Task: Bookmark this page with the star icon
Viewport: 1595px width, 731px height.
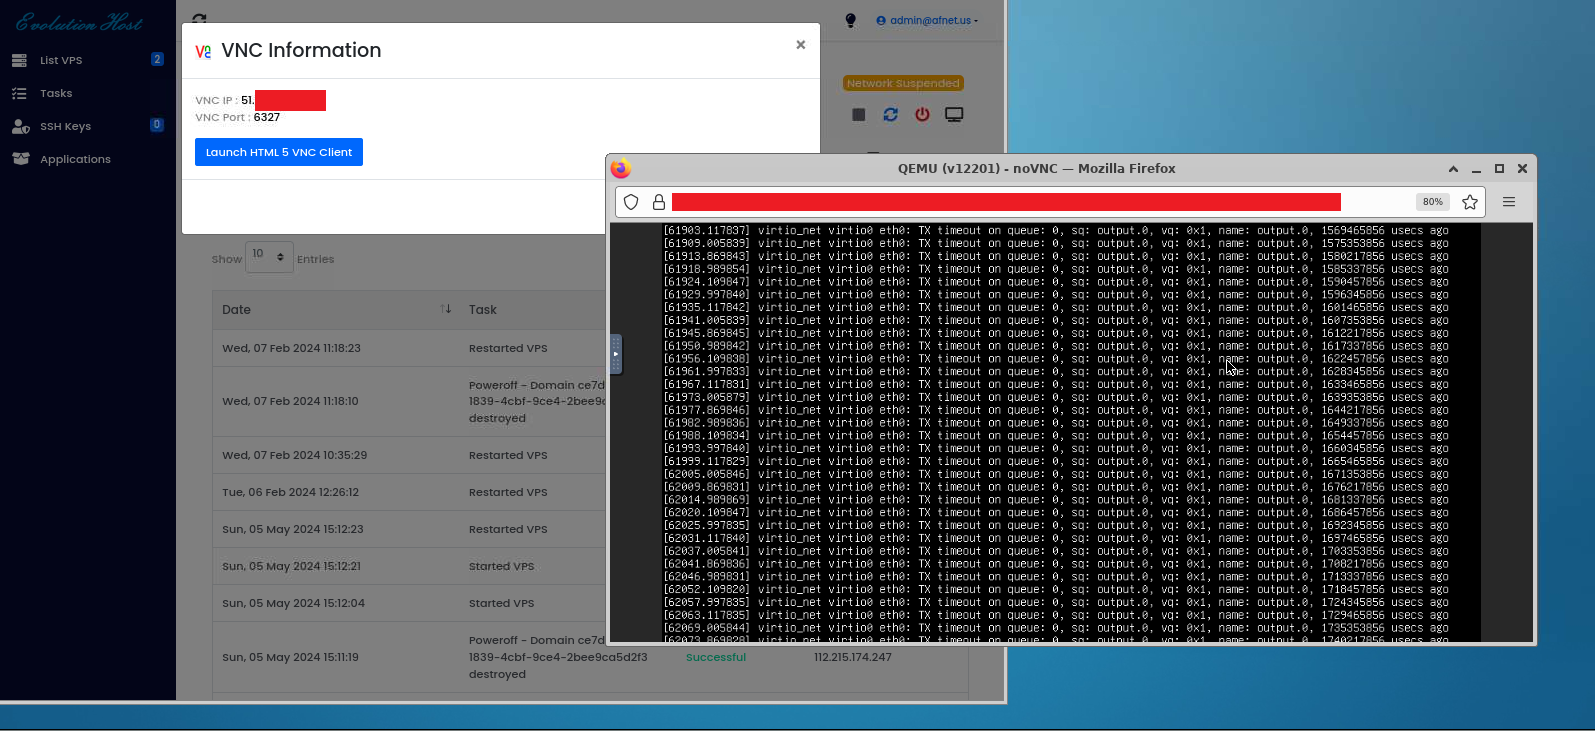Action: tap(1469, 202)
